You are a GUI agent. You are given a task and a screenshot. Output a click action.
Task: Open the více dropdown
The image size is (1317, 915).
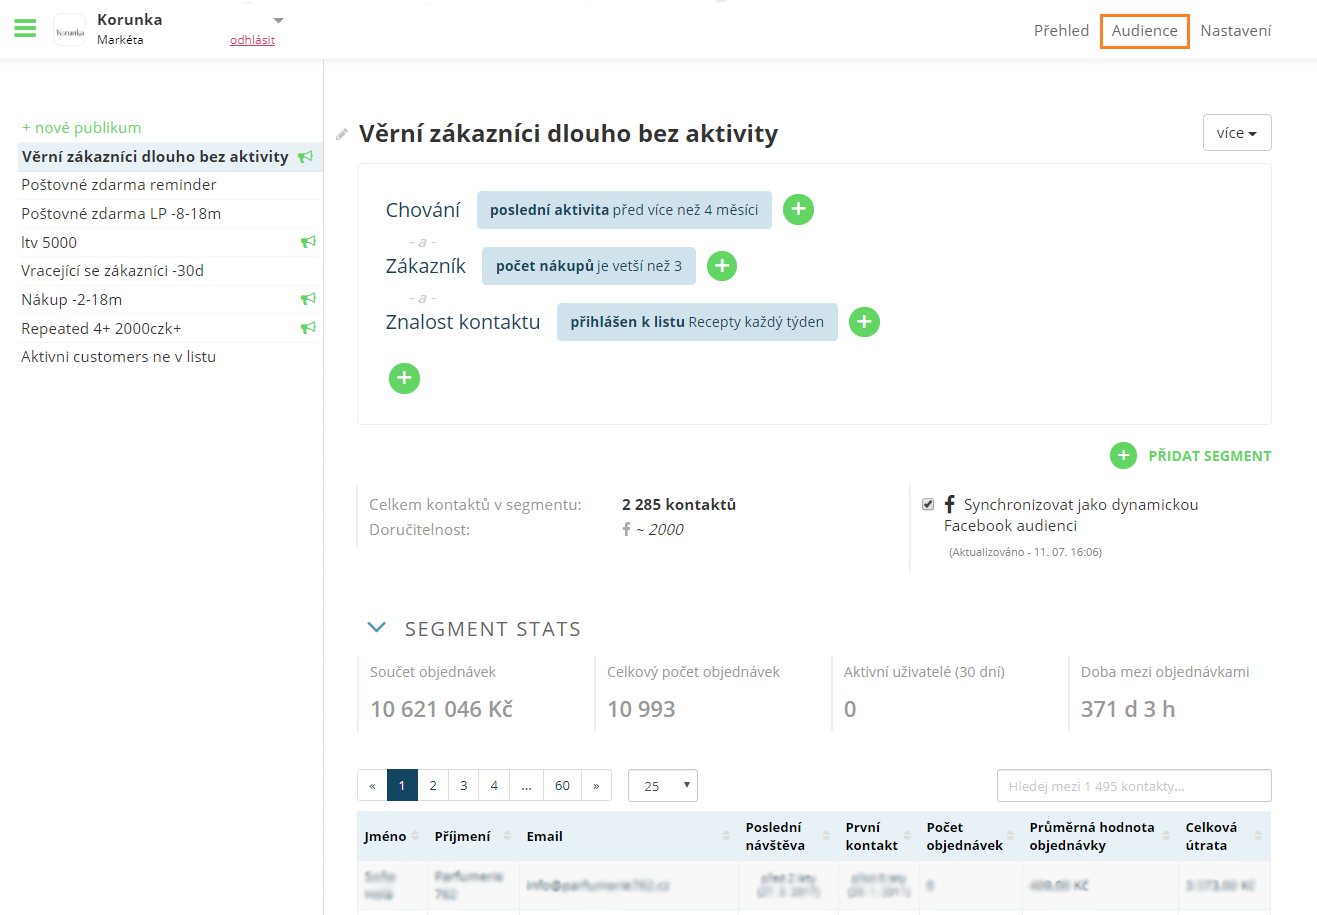(x=1236, y=133)
